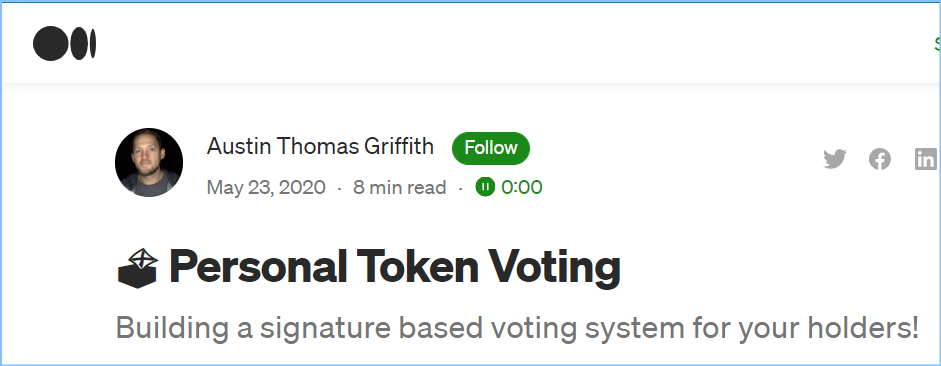Open the Austin Thomas Griffith author link
This screenshot has width=941, height=366.
(320, 146)
